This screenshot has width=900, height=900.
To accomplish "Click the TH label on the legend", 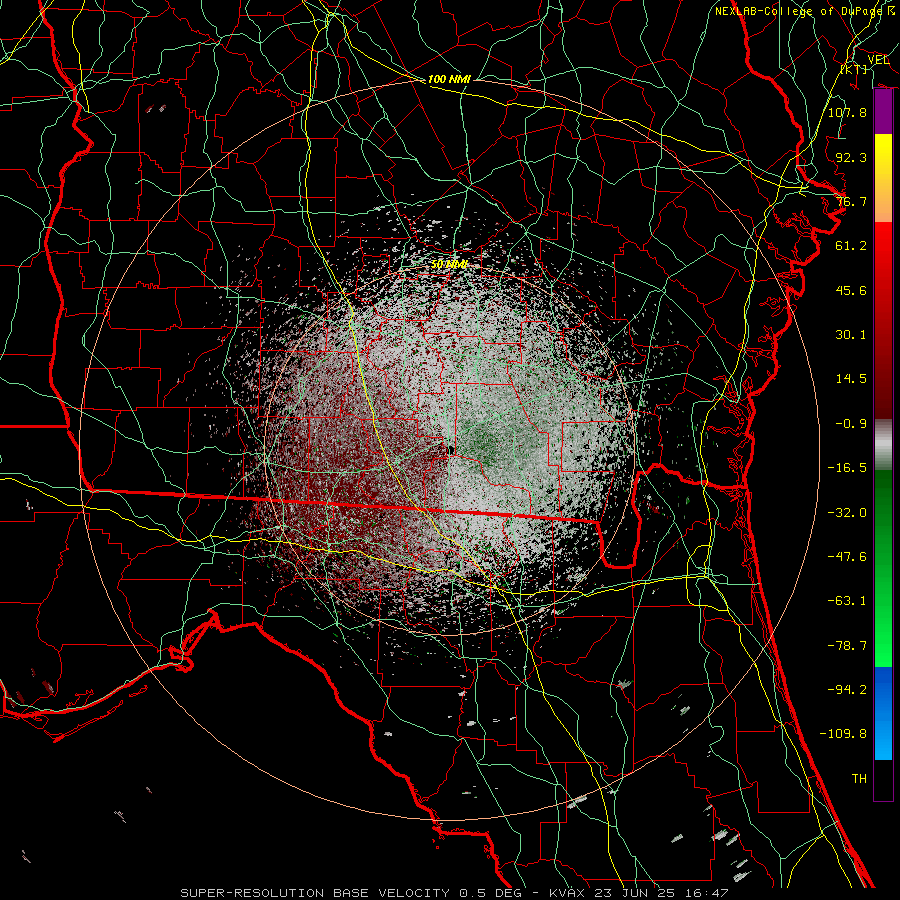I will [x=859, y=779].
